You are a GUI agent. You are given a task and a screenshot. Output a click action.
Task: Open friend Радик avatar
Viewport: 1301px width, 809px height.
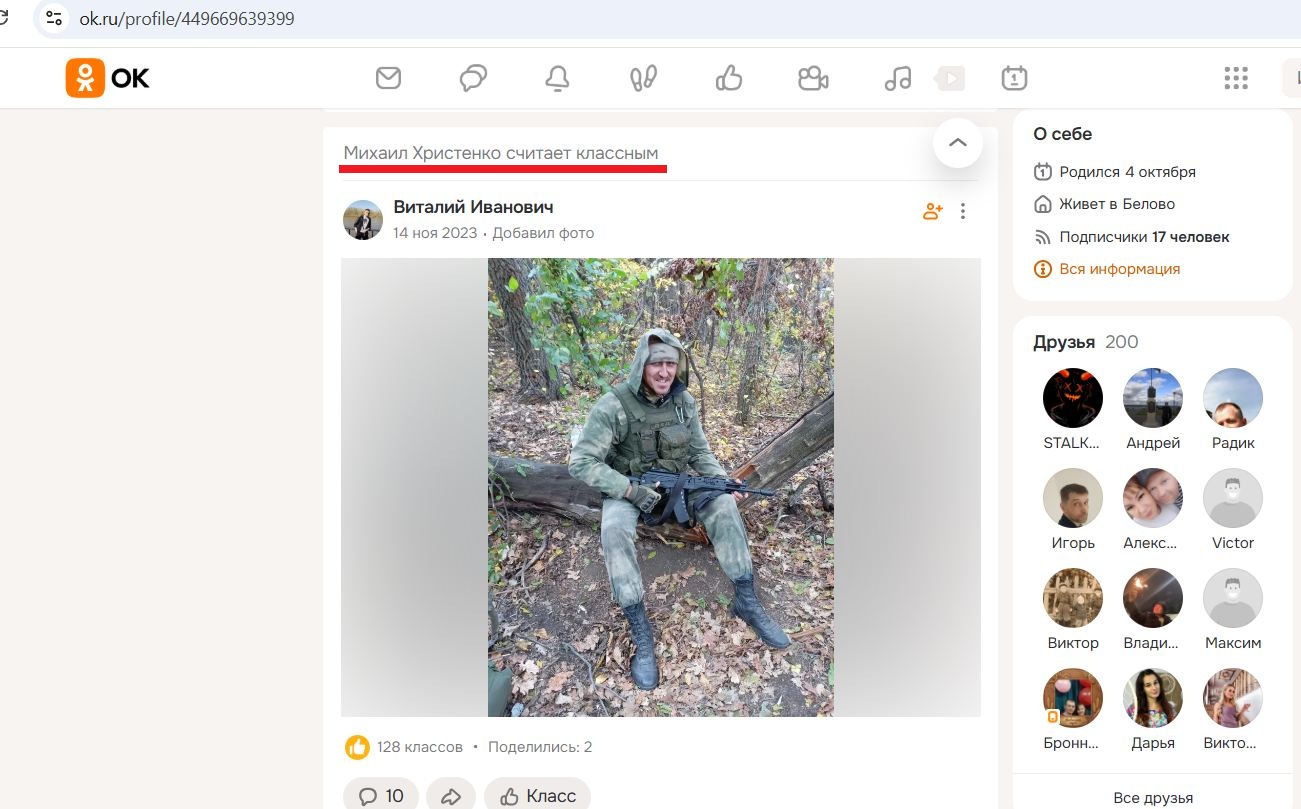1233,398
